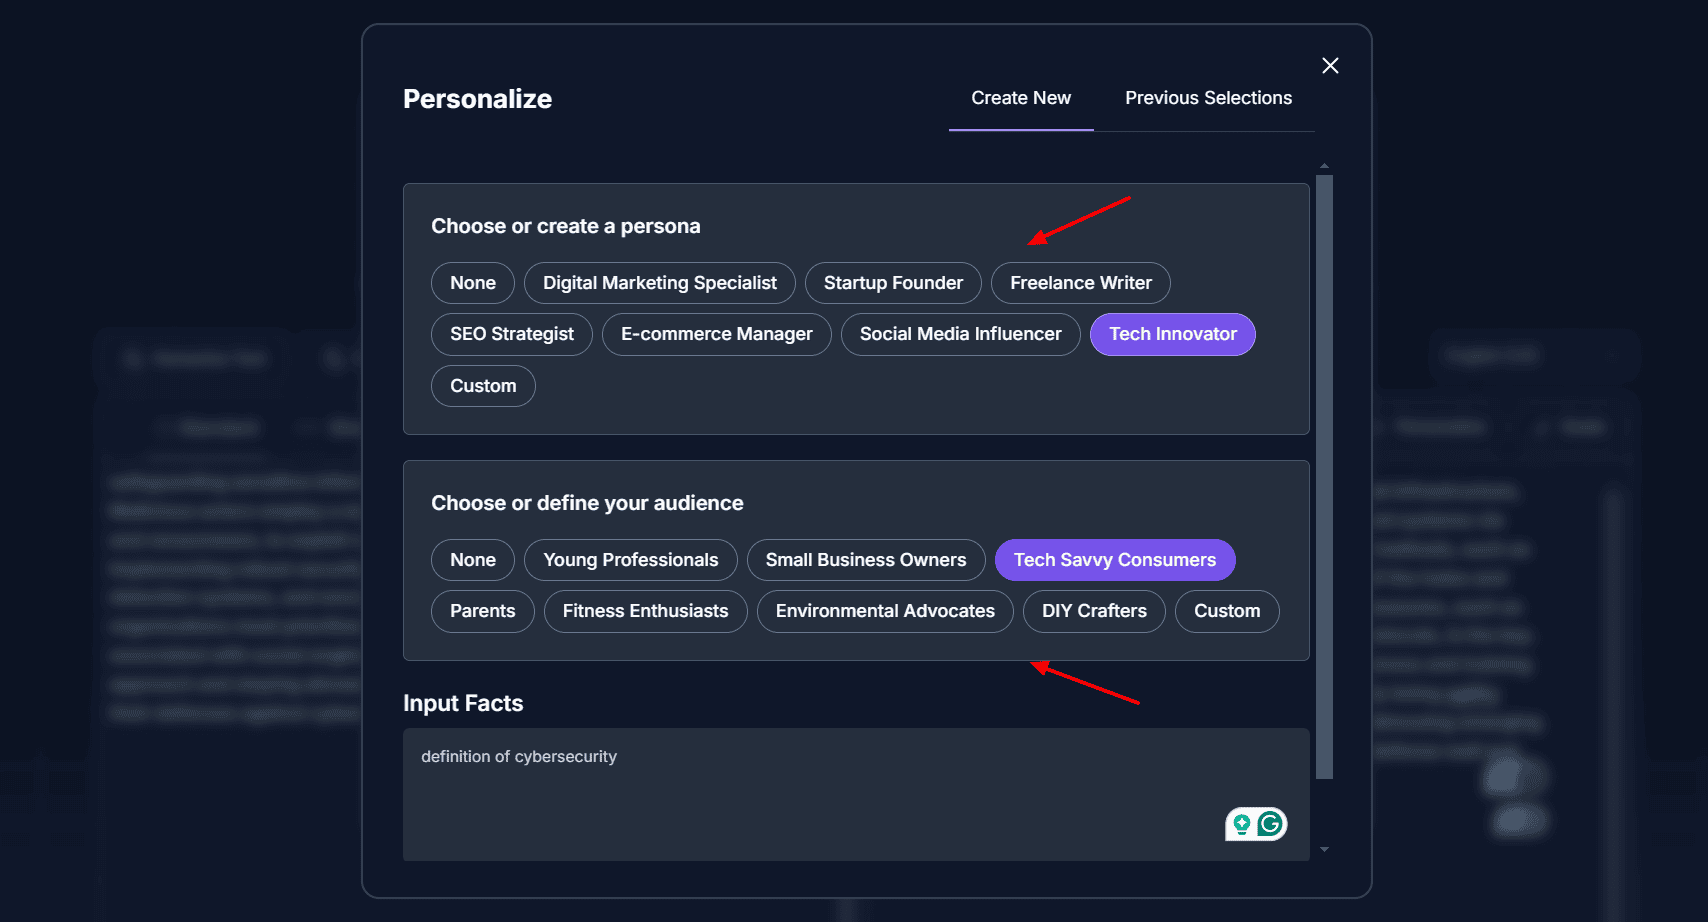The width and height of the screenshot is (1708, 922).
Task: Pick the Fitness Enthusiasts audience chip
Action: point(645,611)
